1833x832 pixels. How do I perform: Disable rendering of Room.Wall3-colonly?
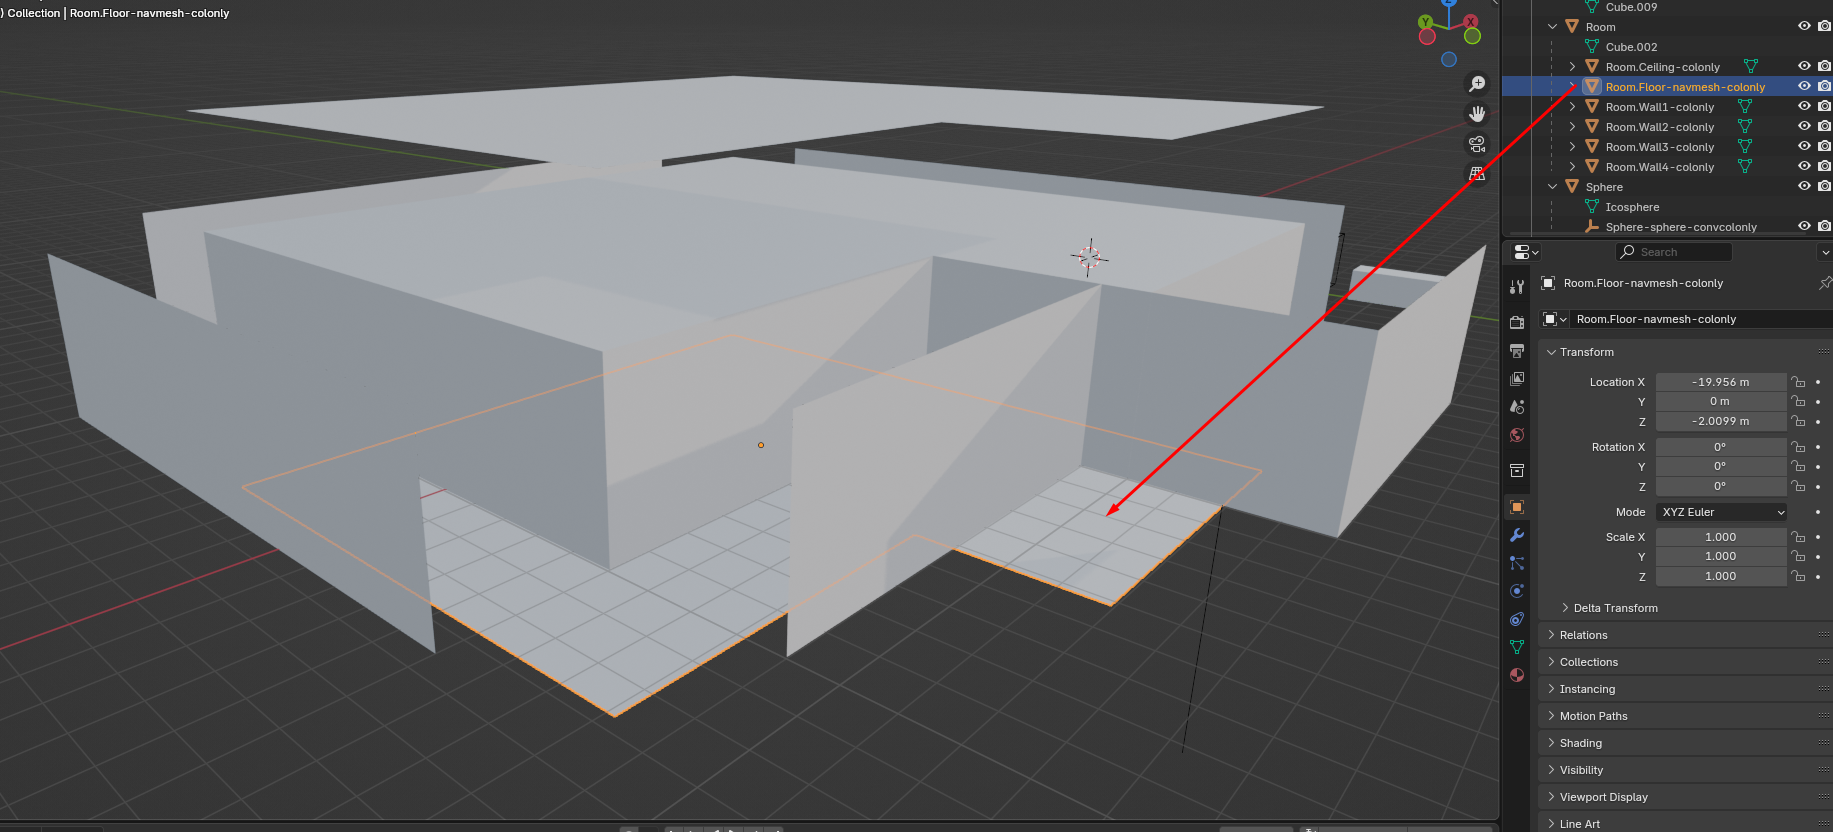(x=1824, y=147)
